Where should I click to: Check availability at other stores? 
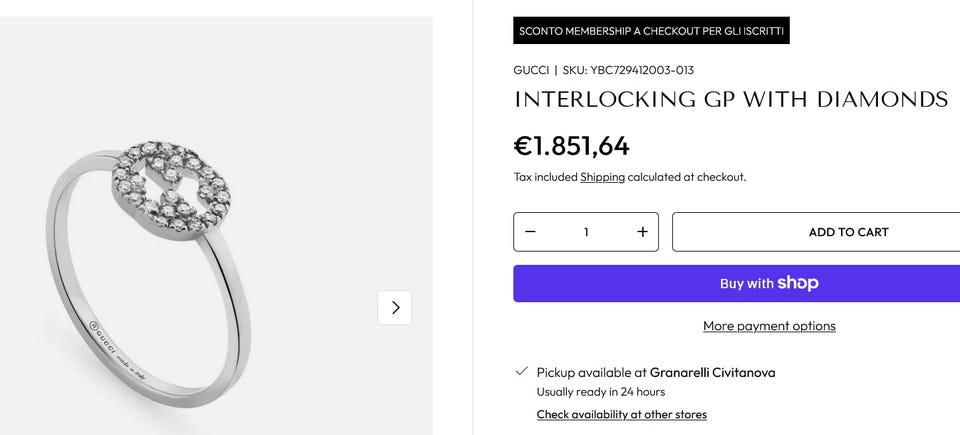pos(621,414)
